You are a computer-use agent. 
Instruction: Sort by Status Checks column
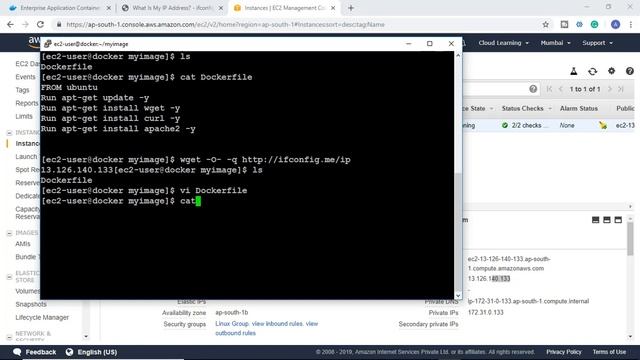(x=526, y=108)
